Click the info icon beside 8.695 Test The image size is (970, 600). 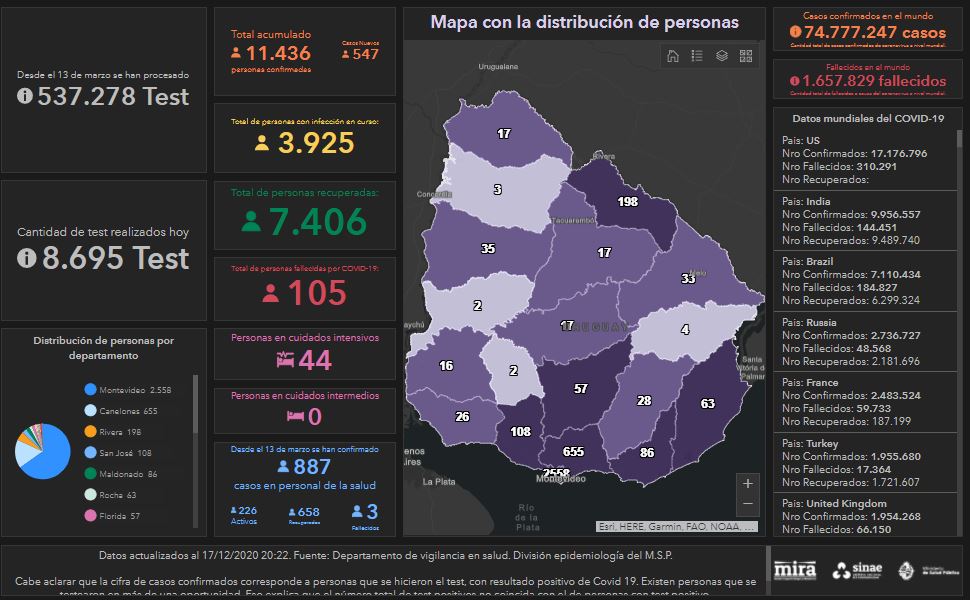(x=26, y=258)
